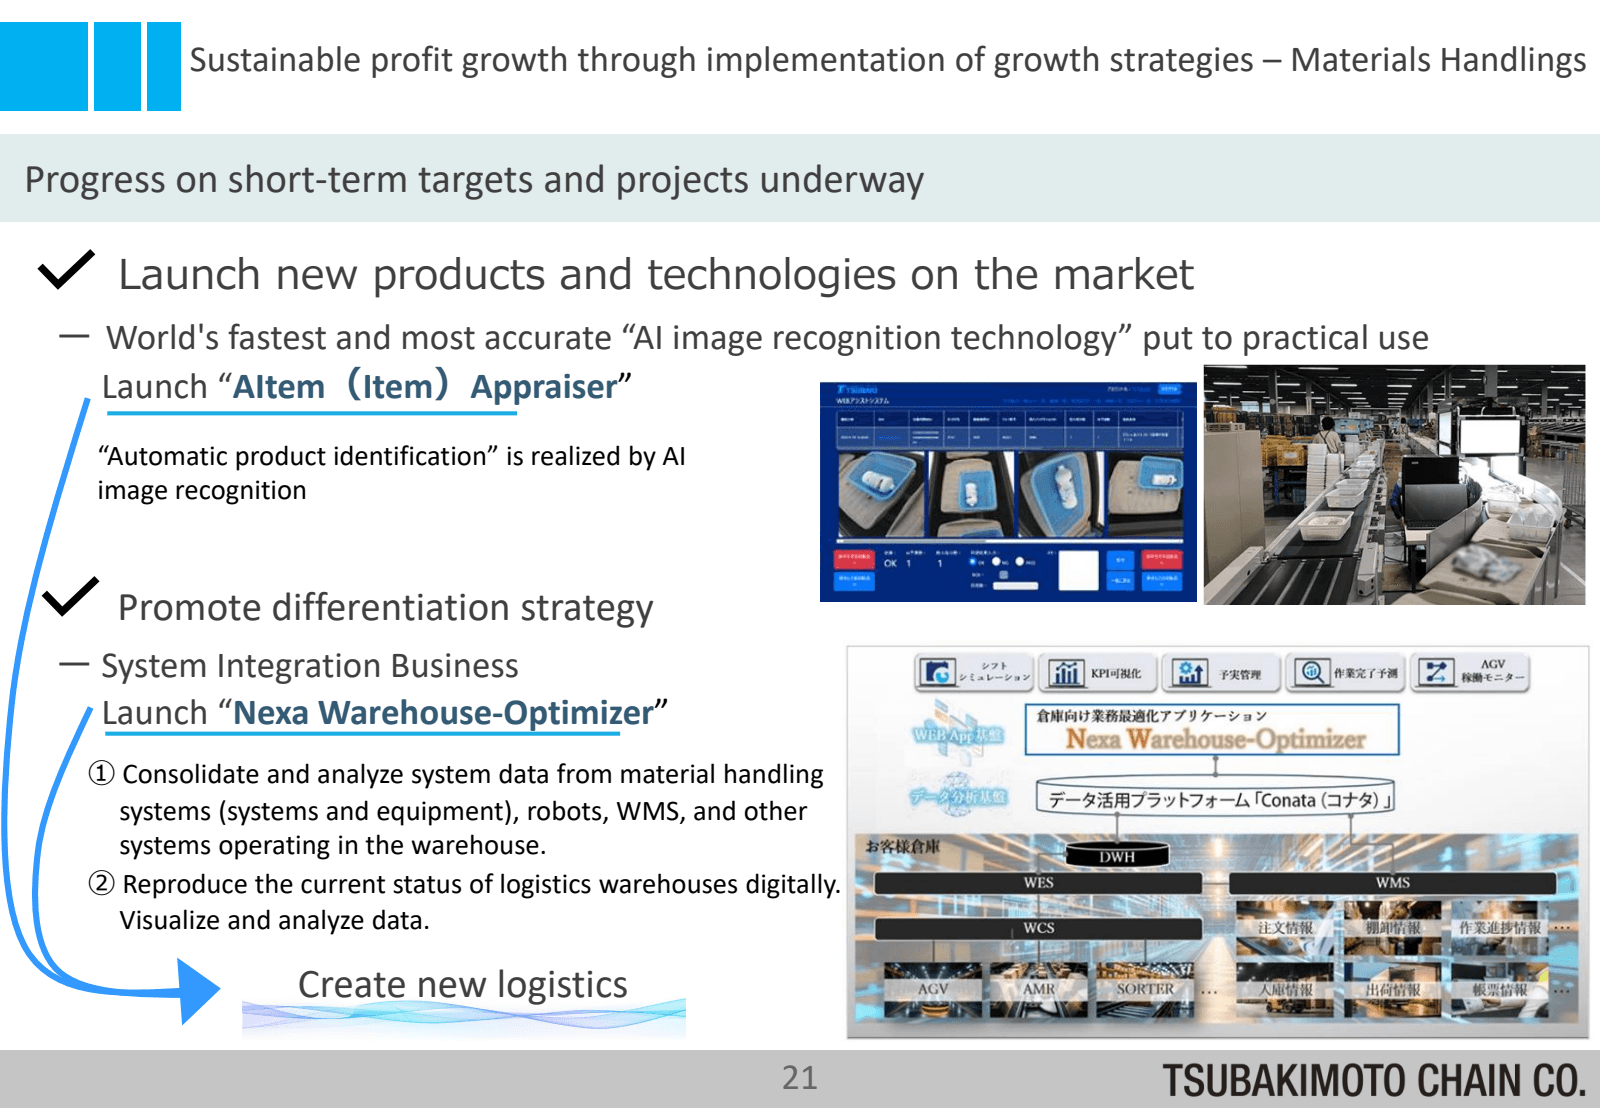Click the WEB App基盤 graphic
The width and height of the screenshot is (1600, 1108).
[957, 733]
